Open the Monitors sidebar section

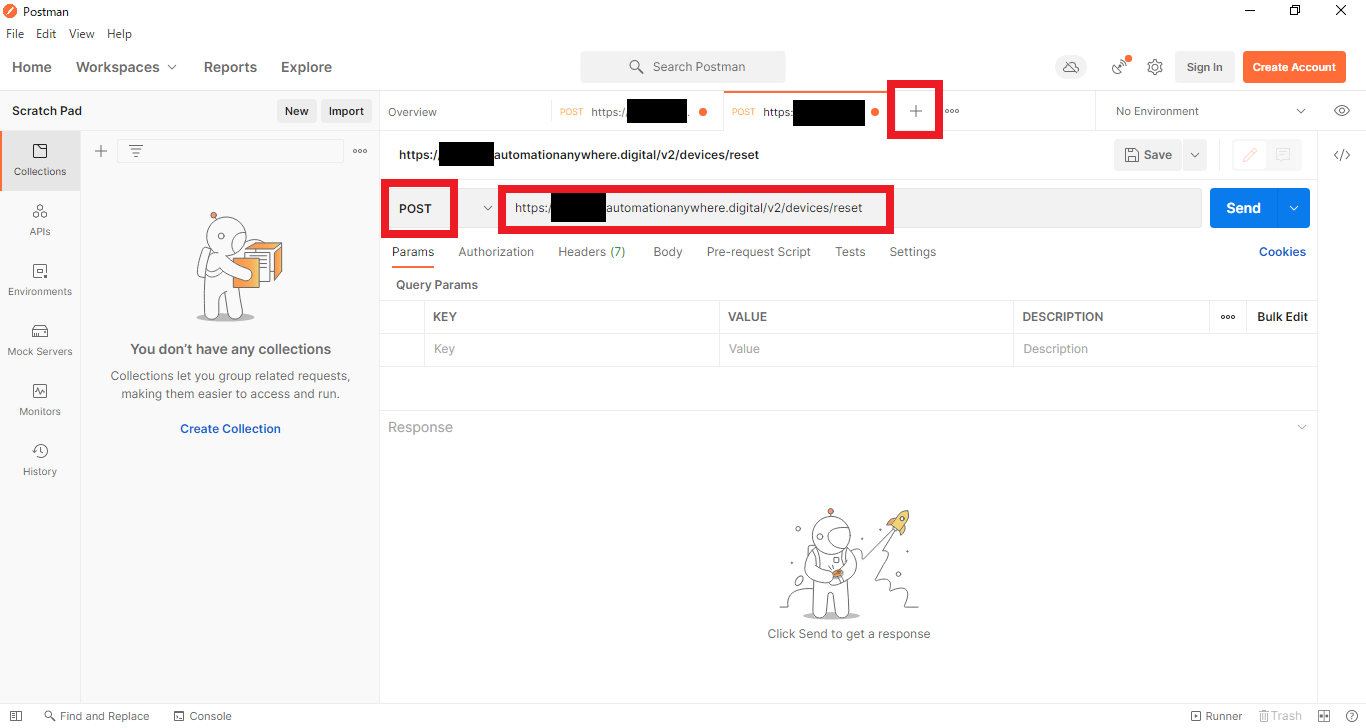pyautogui.click(x=40, y=400)
